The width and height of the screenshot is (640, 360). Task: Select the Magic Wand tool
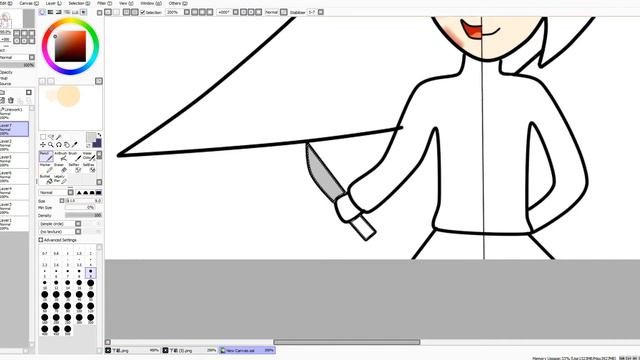[59, 137]
